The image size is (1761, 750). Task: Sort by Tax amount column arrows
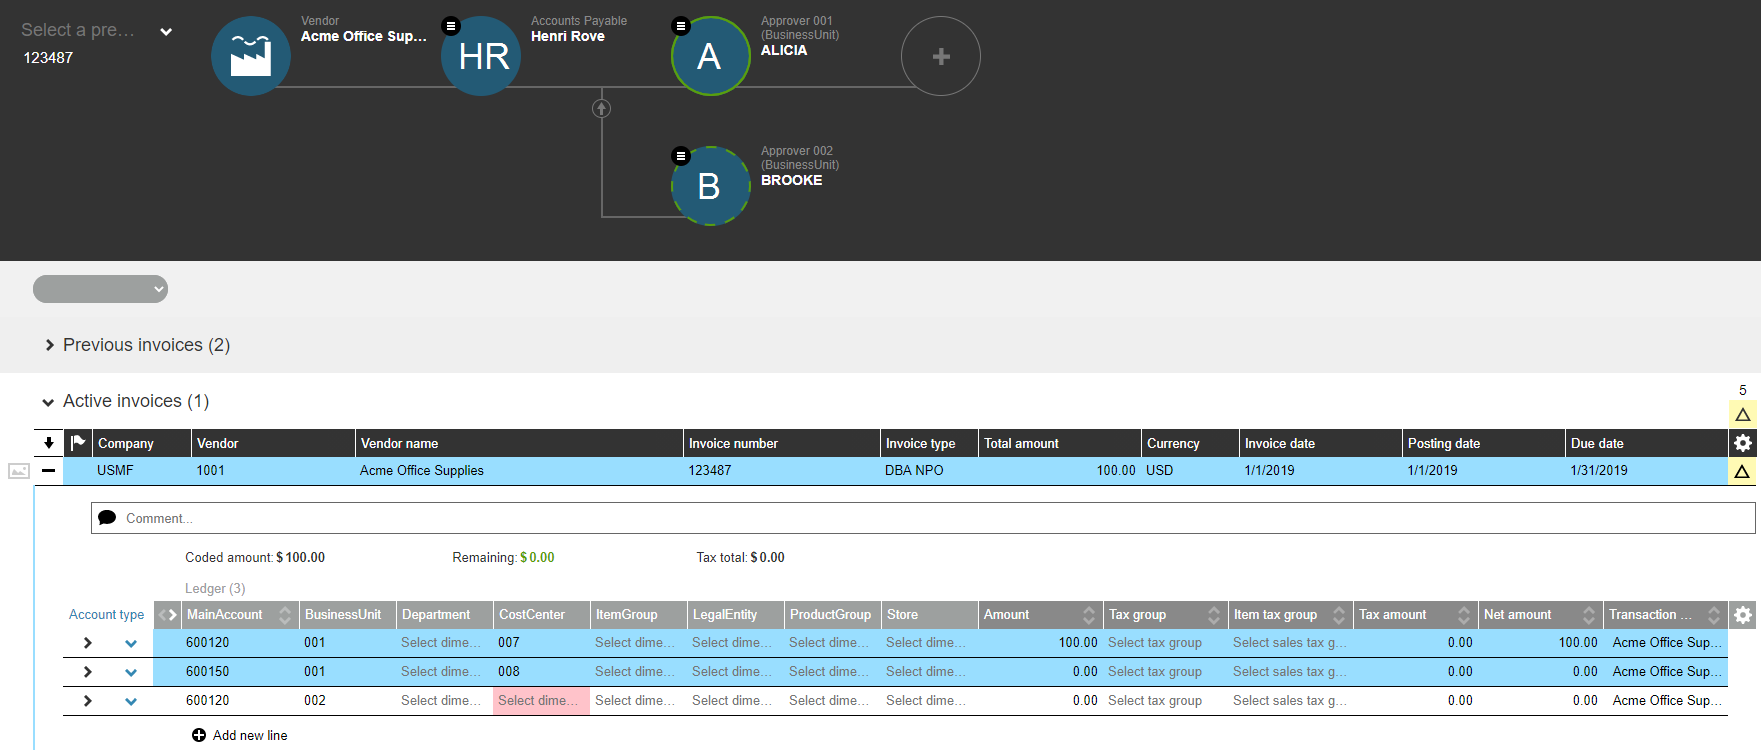pyautogui.click(x=1464, y=615)
